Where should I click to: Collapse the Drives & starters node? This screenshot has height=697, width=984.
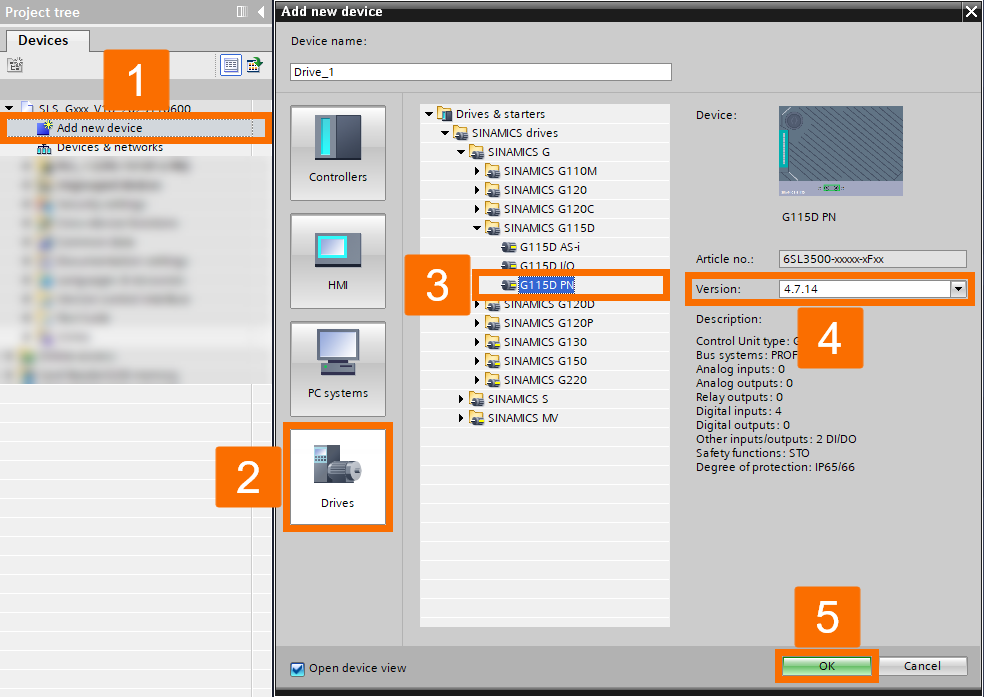point(429,114)
